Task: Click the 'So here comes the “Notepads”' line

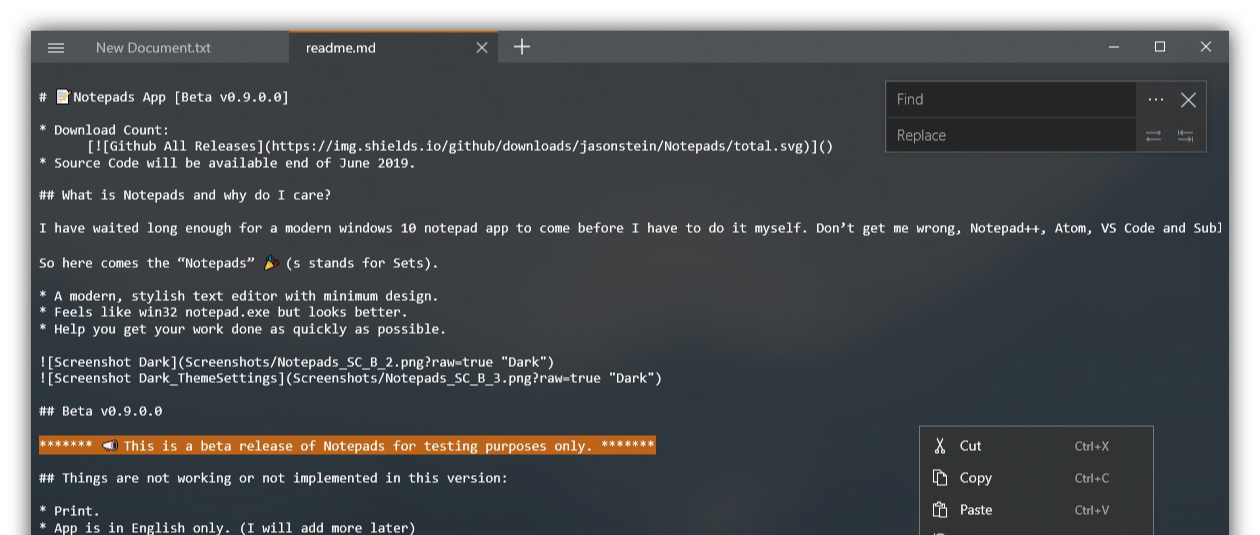Action: (x=239, y=263)
